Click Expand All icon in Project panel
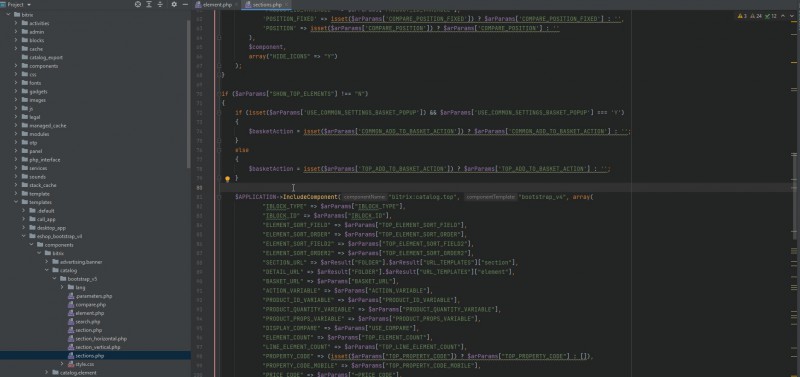The image size is (800, 377). tap(149, 4)
